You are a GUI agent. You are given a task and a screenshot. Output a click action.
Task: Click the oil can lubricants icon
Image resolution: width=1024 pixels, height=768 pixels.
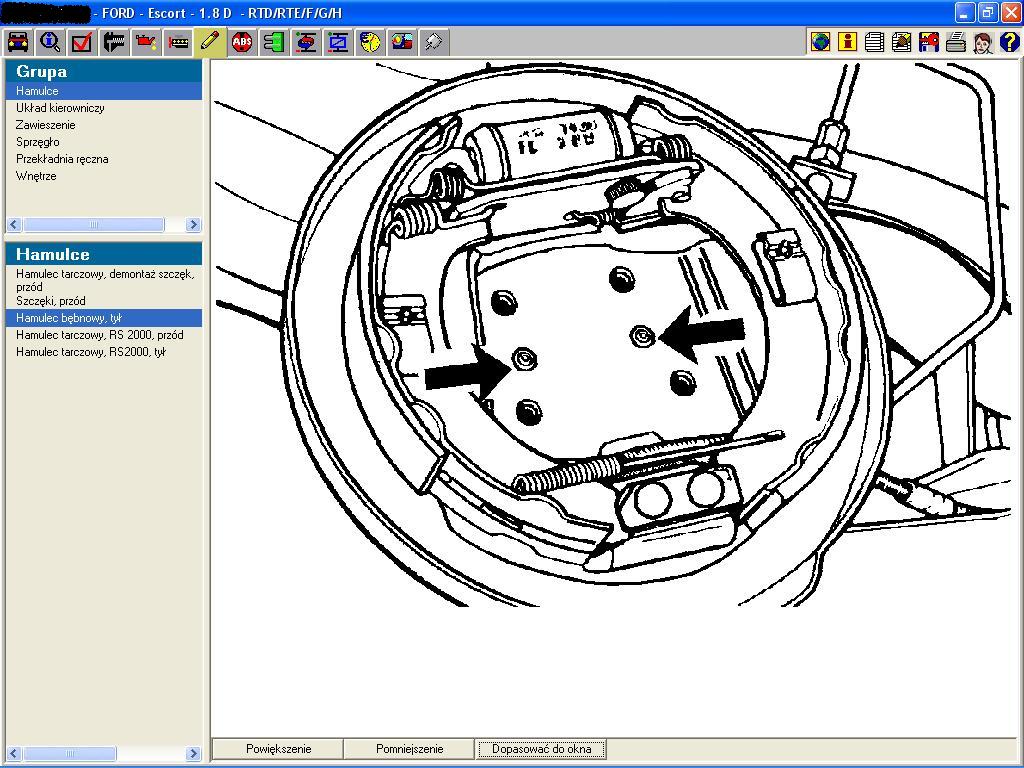tap(146, 42)
